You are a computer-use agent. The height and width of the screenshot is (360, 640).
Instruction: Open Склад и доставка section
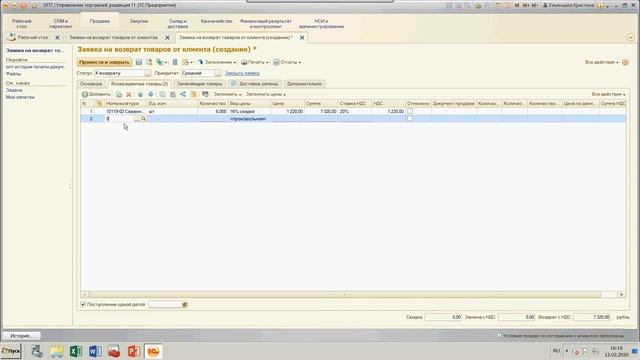coord(178,24)
